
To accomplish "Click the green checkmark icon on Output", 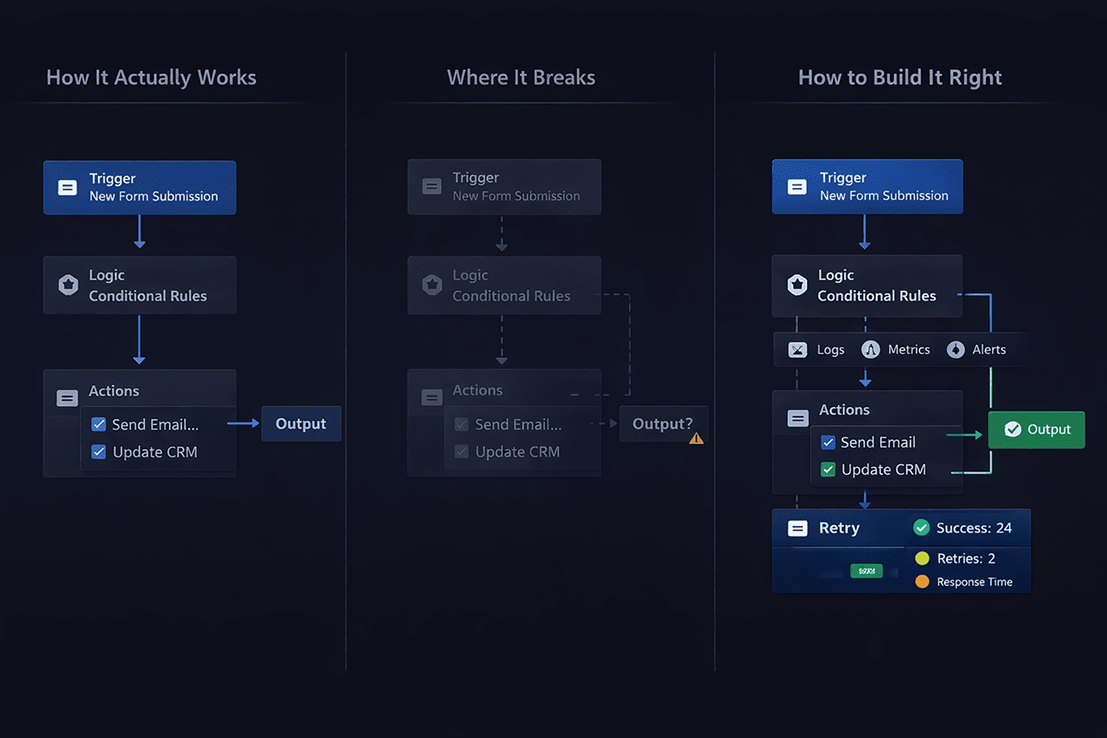I will coord(1012,429).
